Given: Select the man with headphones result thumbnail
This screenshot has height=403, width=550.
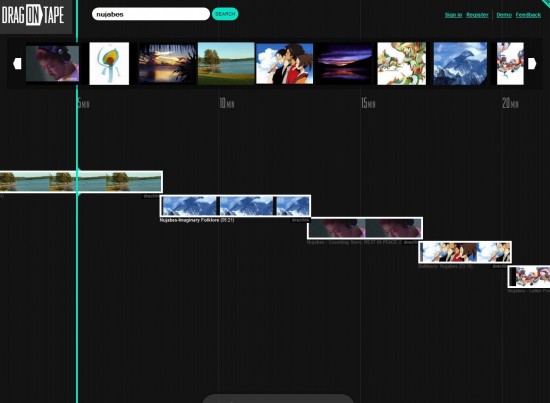Looking at the screenshot, I should [53, 63].
